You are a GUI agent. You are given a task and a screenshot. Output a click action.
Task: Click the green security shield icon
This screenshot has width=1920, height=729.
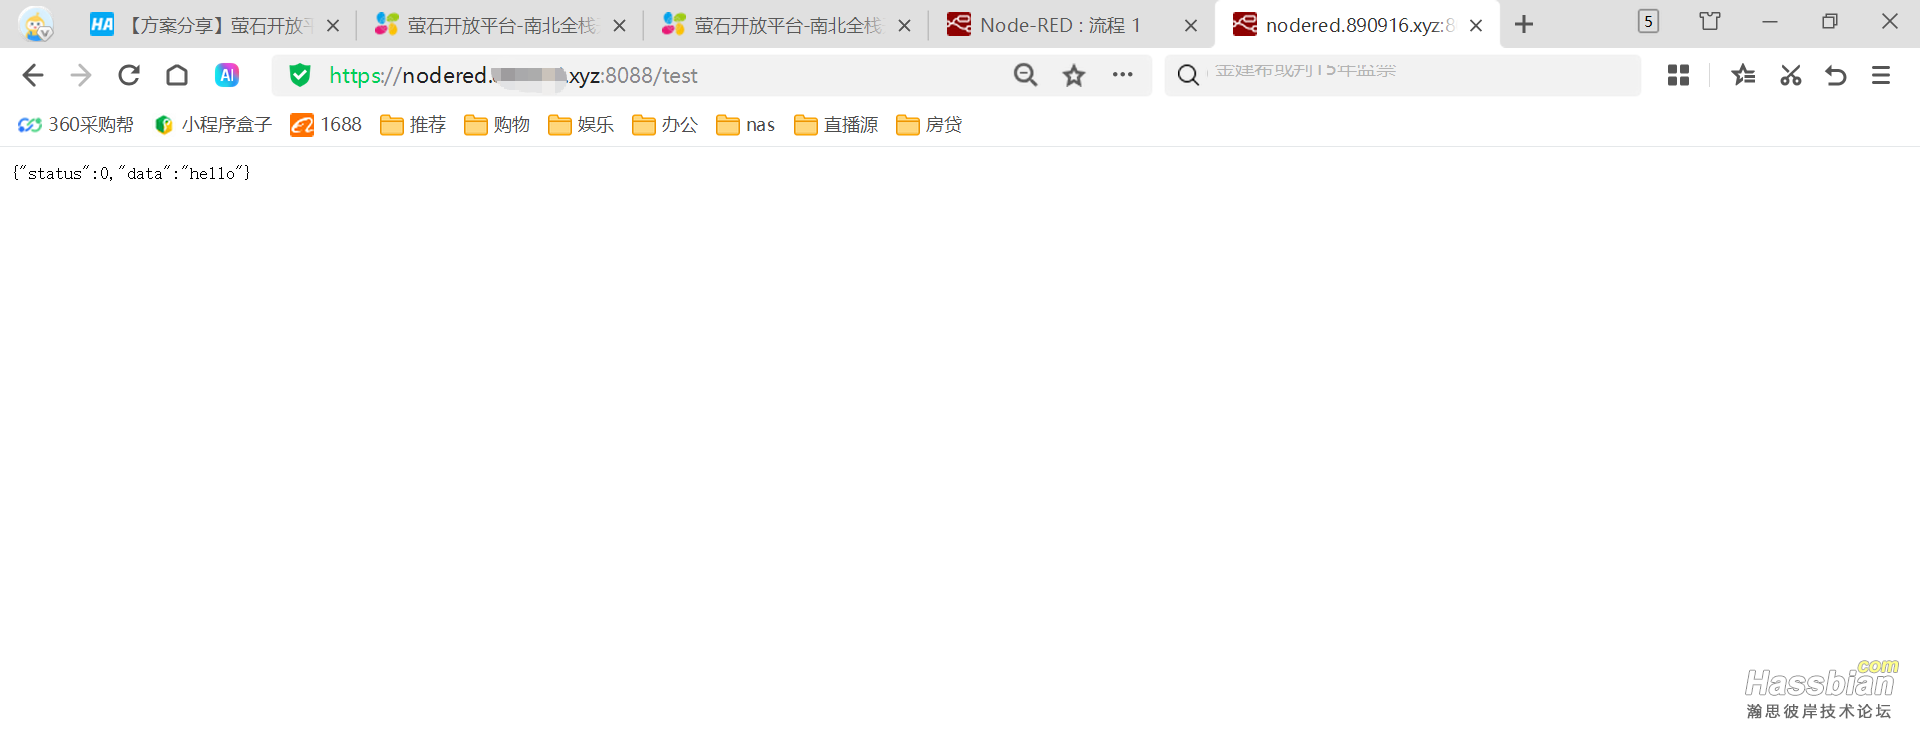[x=300, y=75]
